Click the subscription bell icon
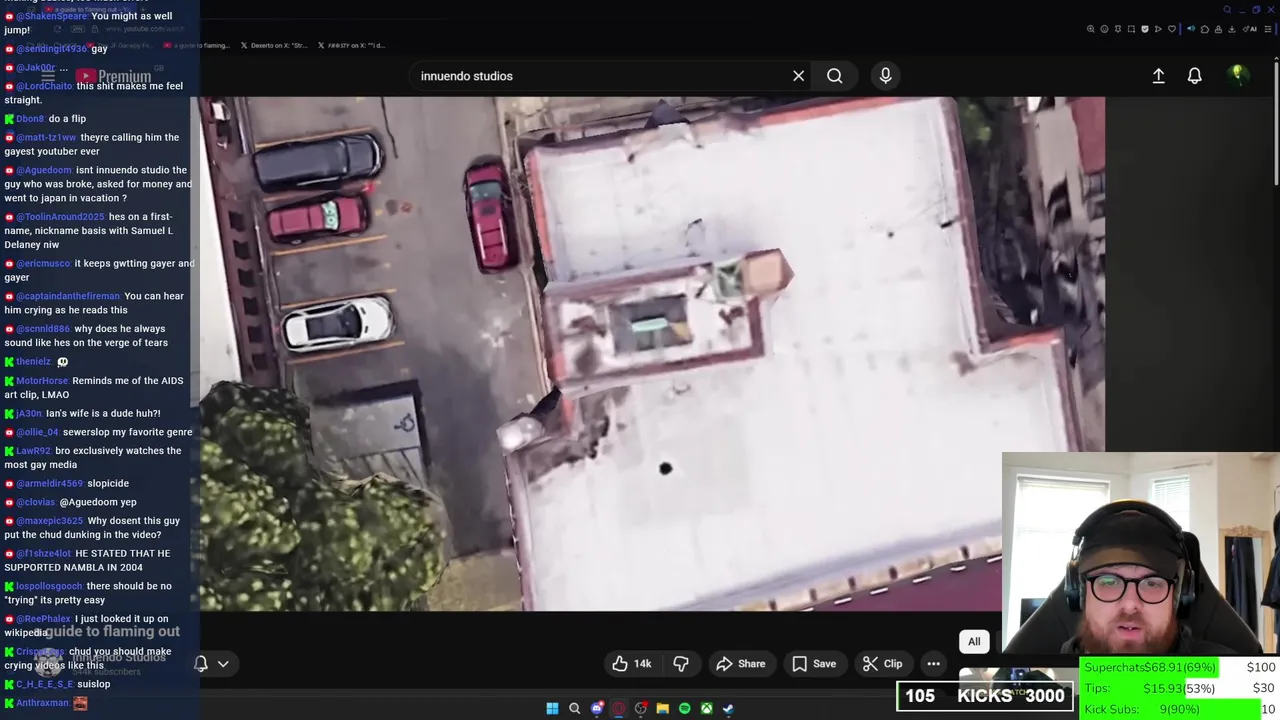This screenshot has height=720, width=1280. point(201,664)
